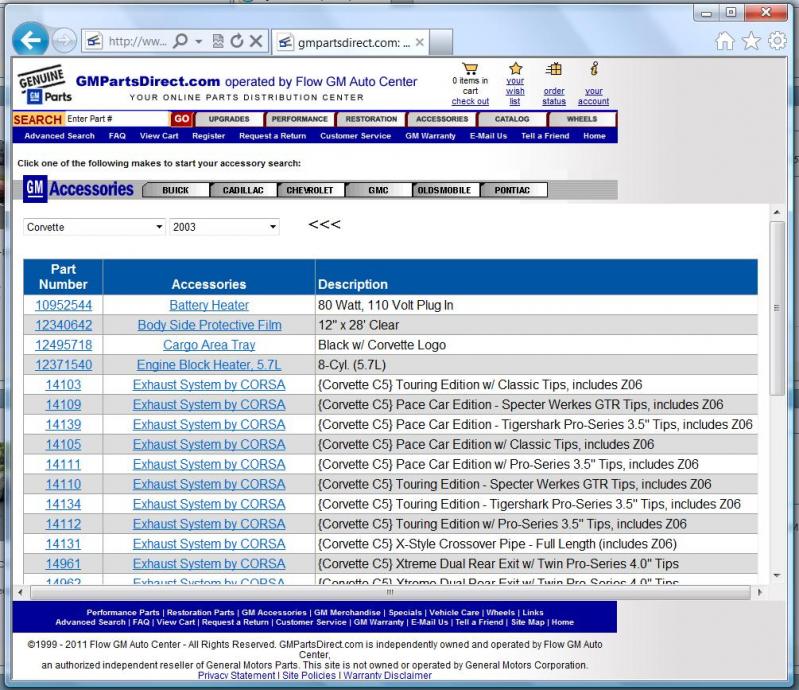
Task: Refresh the page with reload icon
Action: [237, 41]
